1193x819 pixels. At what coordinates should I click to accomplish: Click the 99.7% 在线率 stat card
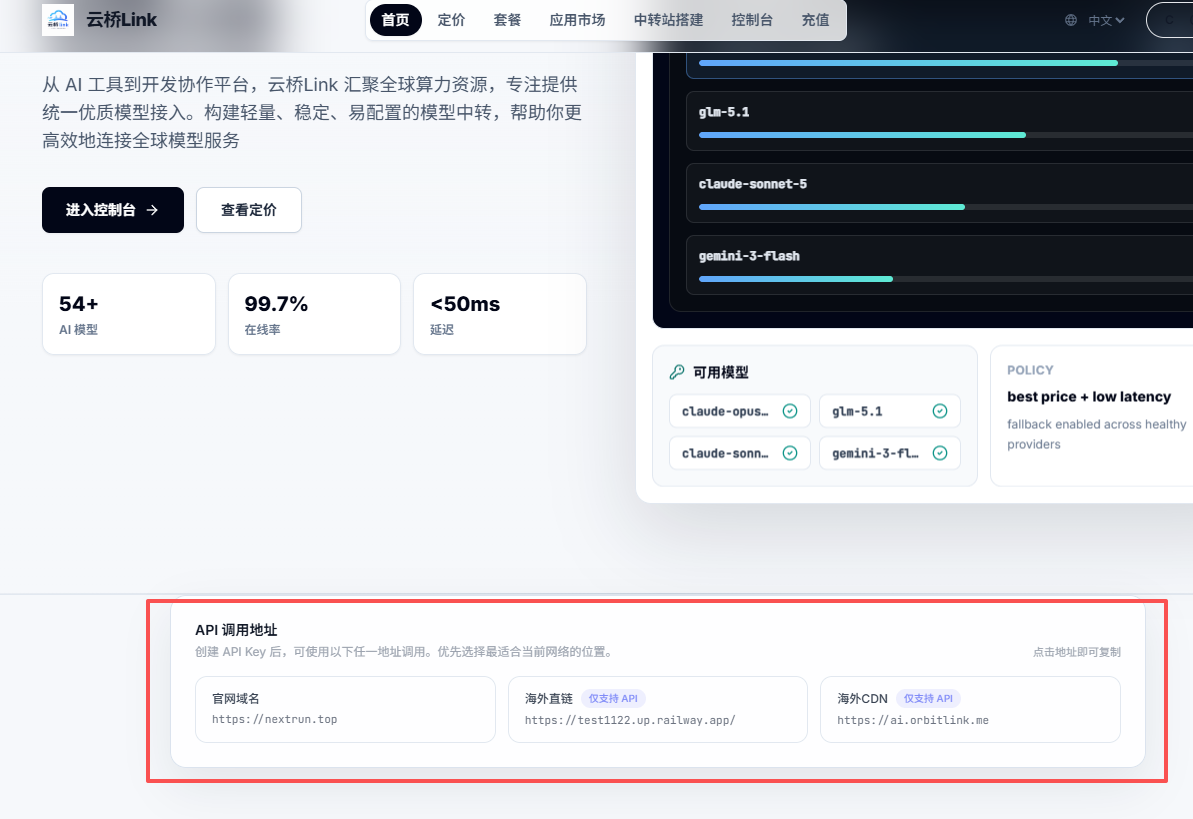coord(314,314)
